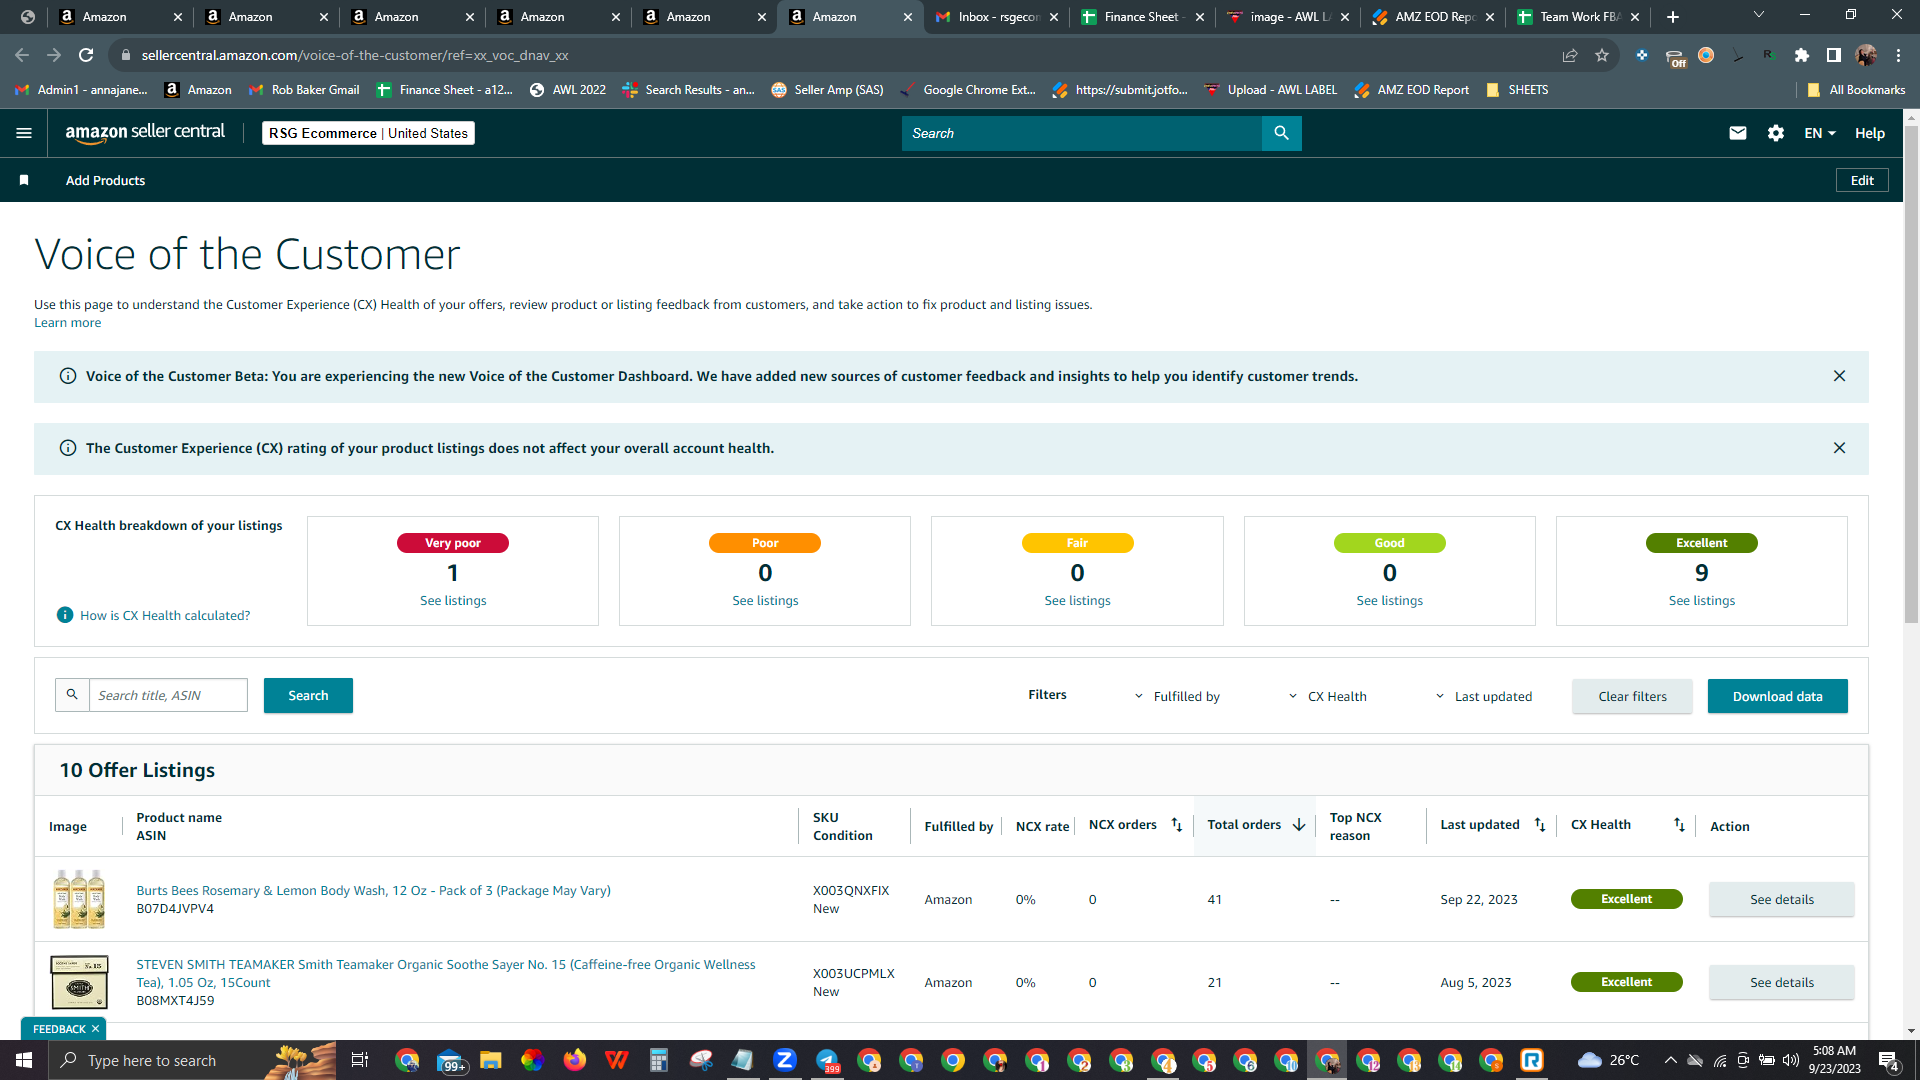Bookmark this page with the star icon
The width and height of the screenshot is (1920, 1080).
1602,55
